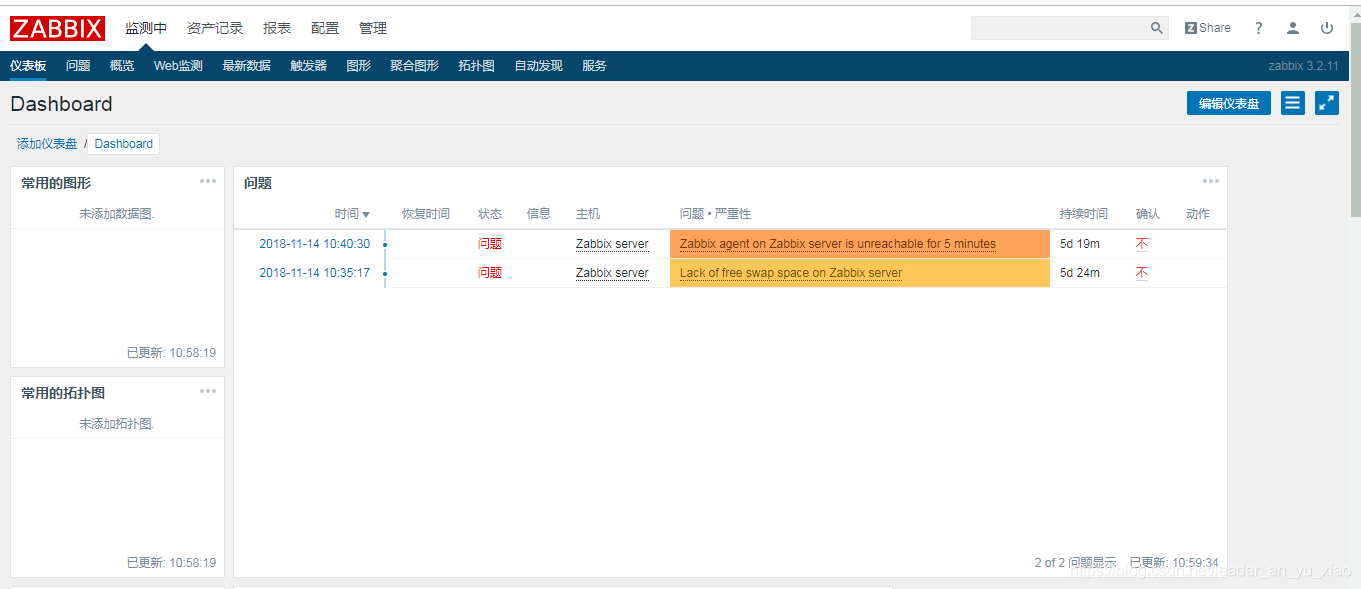Screen dimensions: 1361x589
Task: Click the search magnifier icon
Action: click(1157, 28)
